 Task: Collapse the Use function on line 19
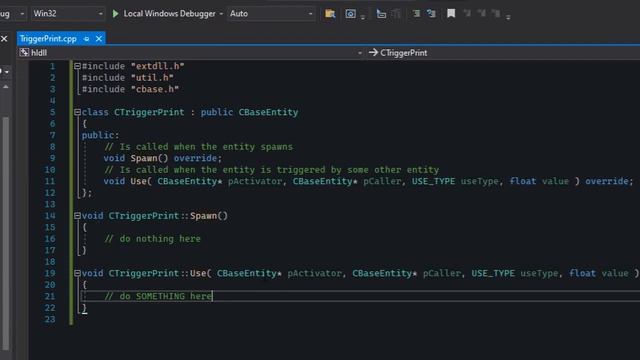[x=77, y=273]
